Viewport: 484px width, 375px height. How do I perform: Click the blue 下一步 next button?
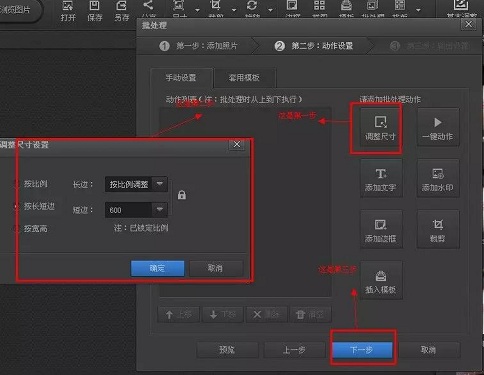click(362, 350)
